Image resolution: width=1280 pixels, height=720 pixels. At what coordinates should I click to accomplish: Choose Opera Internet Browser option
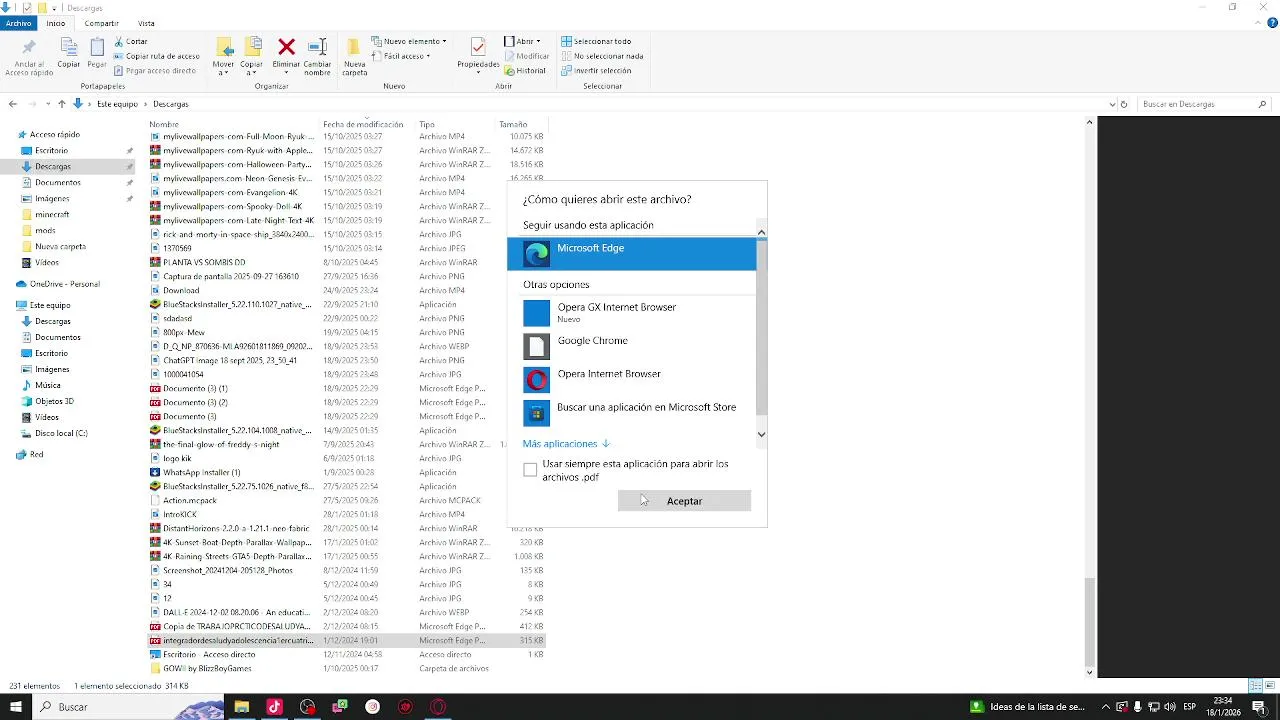click(631, 379)
